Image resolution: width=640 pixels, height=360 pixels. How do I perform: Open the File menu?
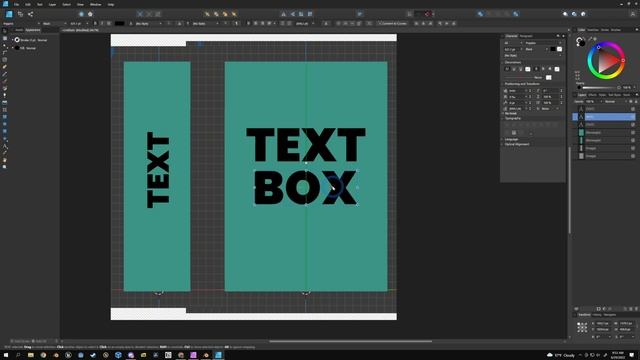tap(16, 4)
